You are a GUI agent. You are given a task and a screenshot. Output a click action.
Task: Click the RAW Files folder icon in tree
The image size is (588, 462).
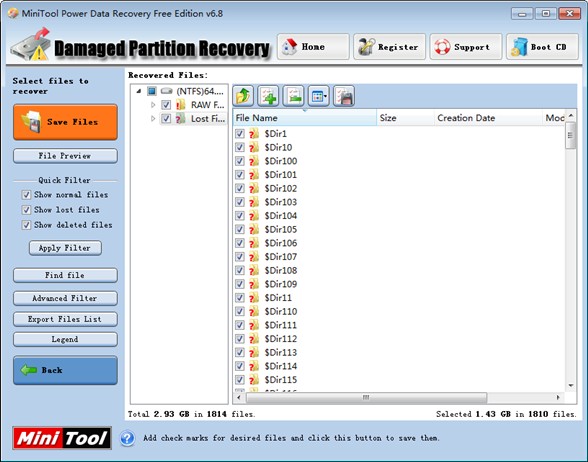pyautogui.click(x=180, y=105)
